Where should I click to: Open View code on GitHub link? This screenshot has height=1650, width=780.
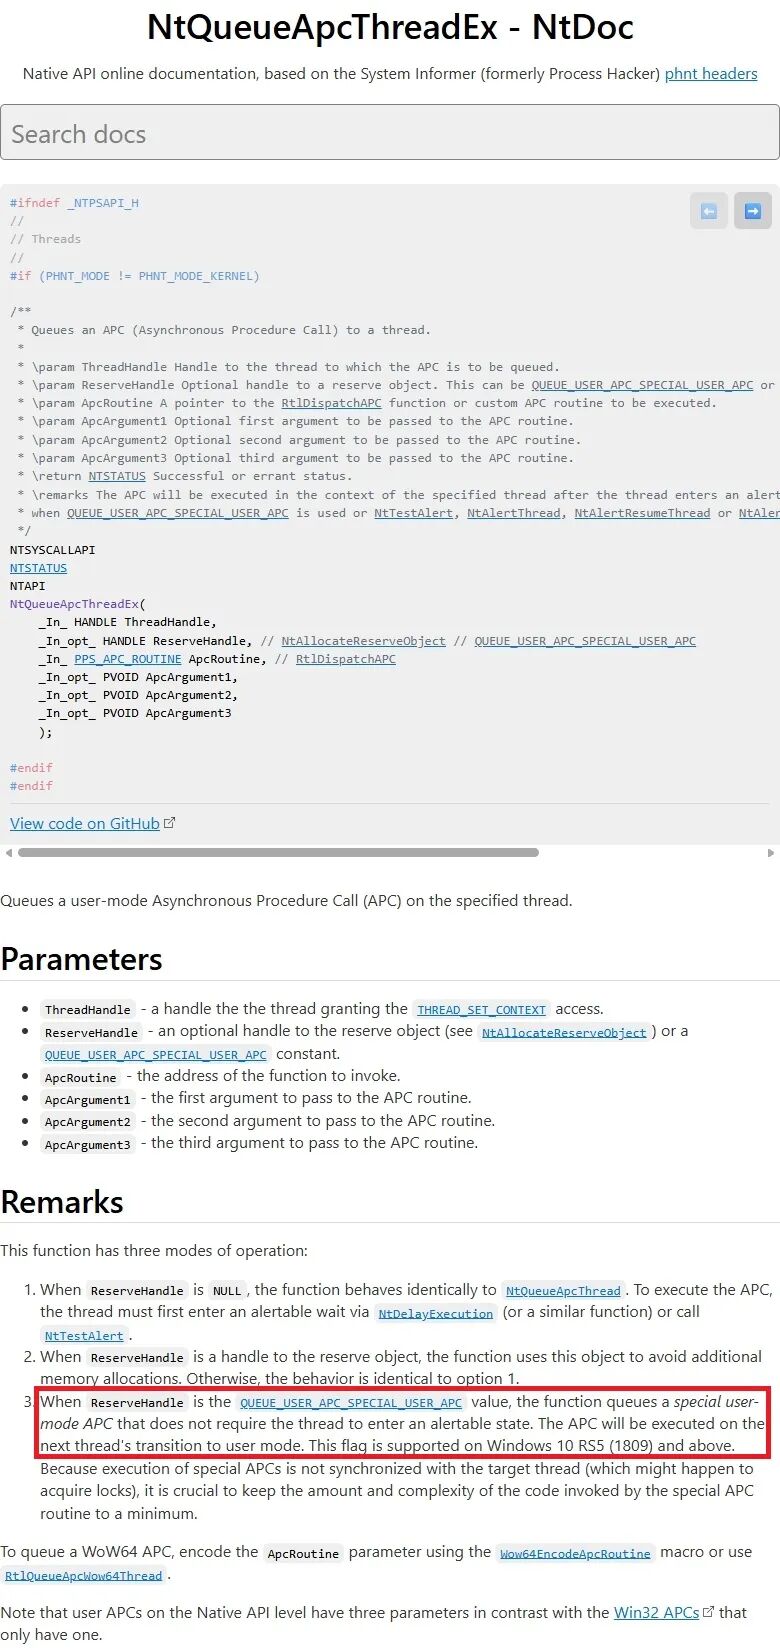[85, 823]
